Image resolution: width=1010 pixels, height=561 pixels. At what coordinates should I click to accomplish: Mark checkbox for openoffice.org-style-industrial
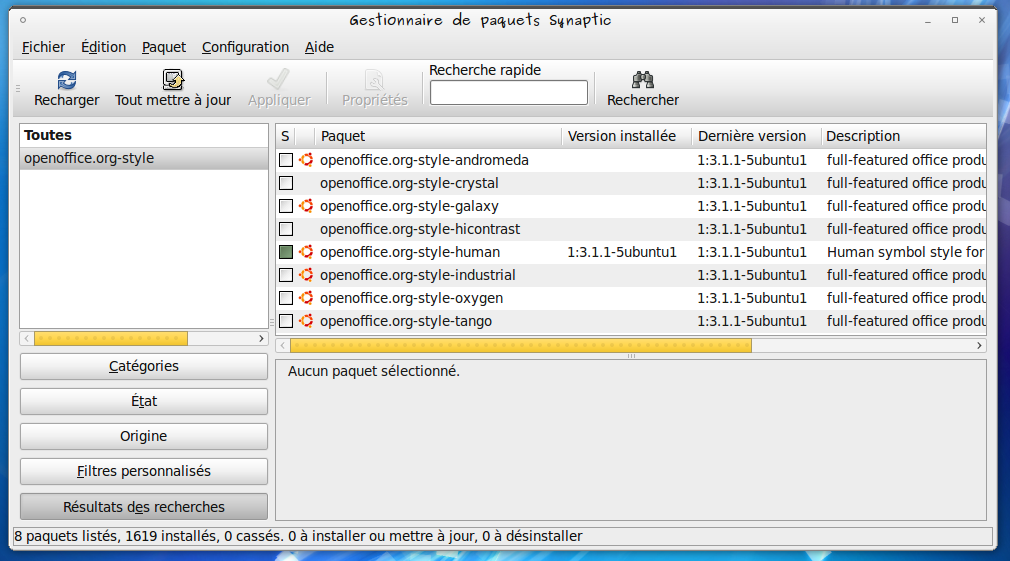tap(286, 275)
